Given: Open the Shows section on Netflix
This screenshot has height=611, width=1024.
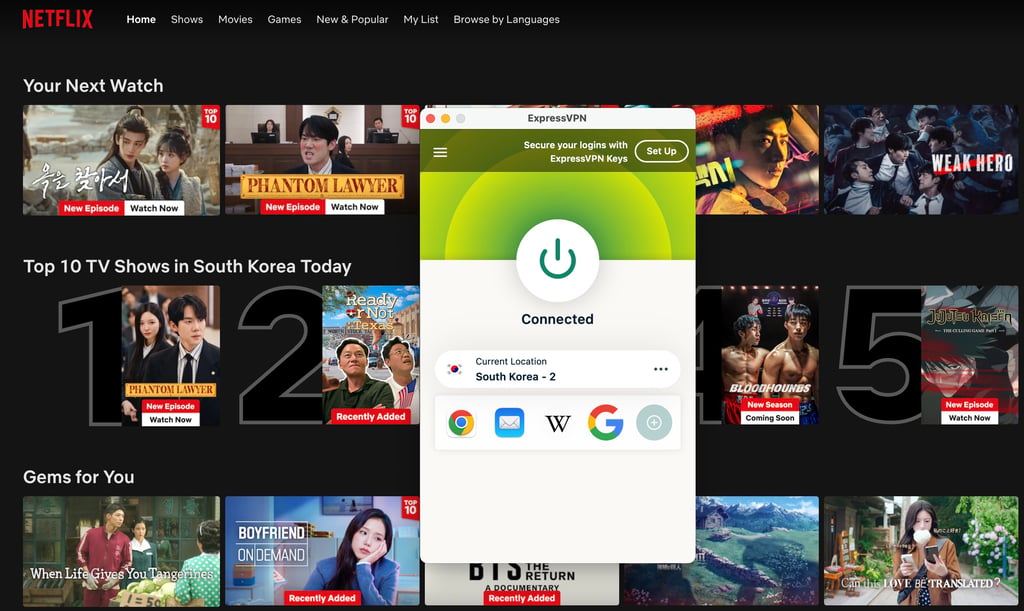Looking at the screenshot, I should 187,20.
